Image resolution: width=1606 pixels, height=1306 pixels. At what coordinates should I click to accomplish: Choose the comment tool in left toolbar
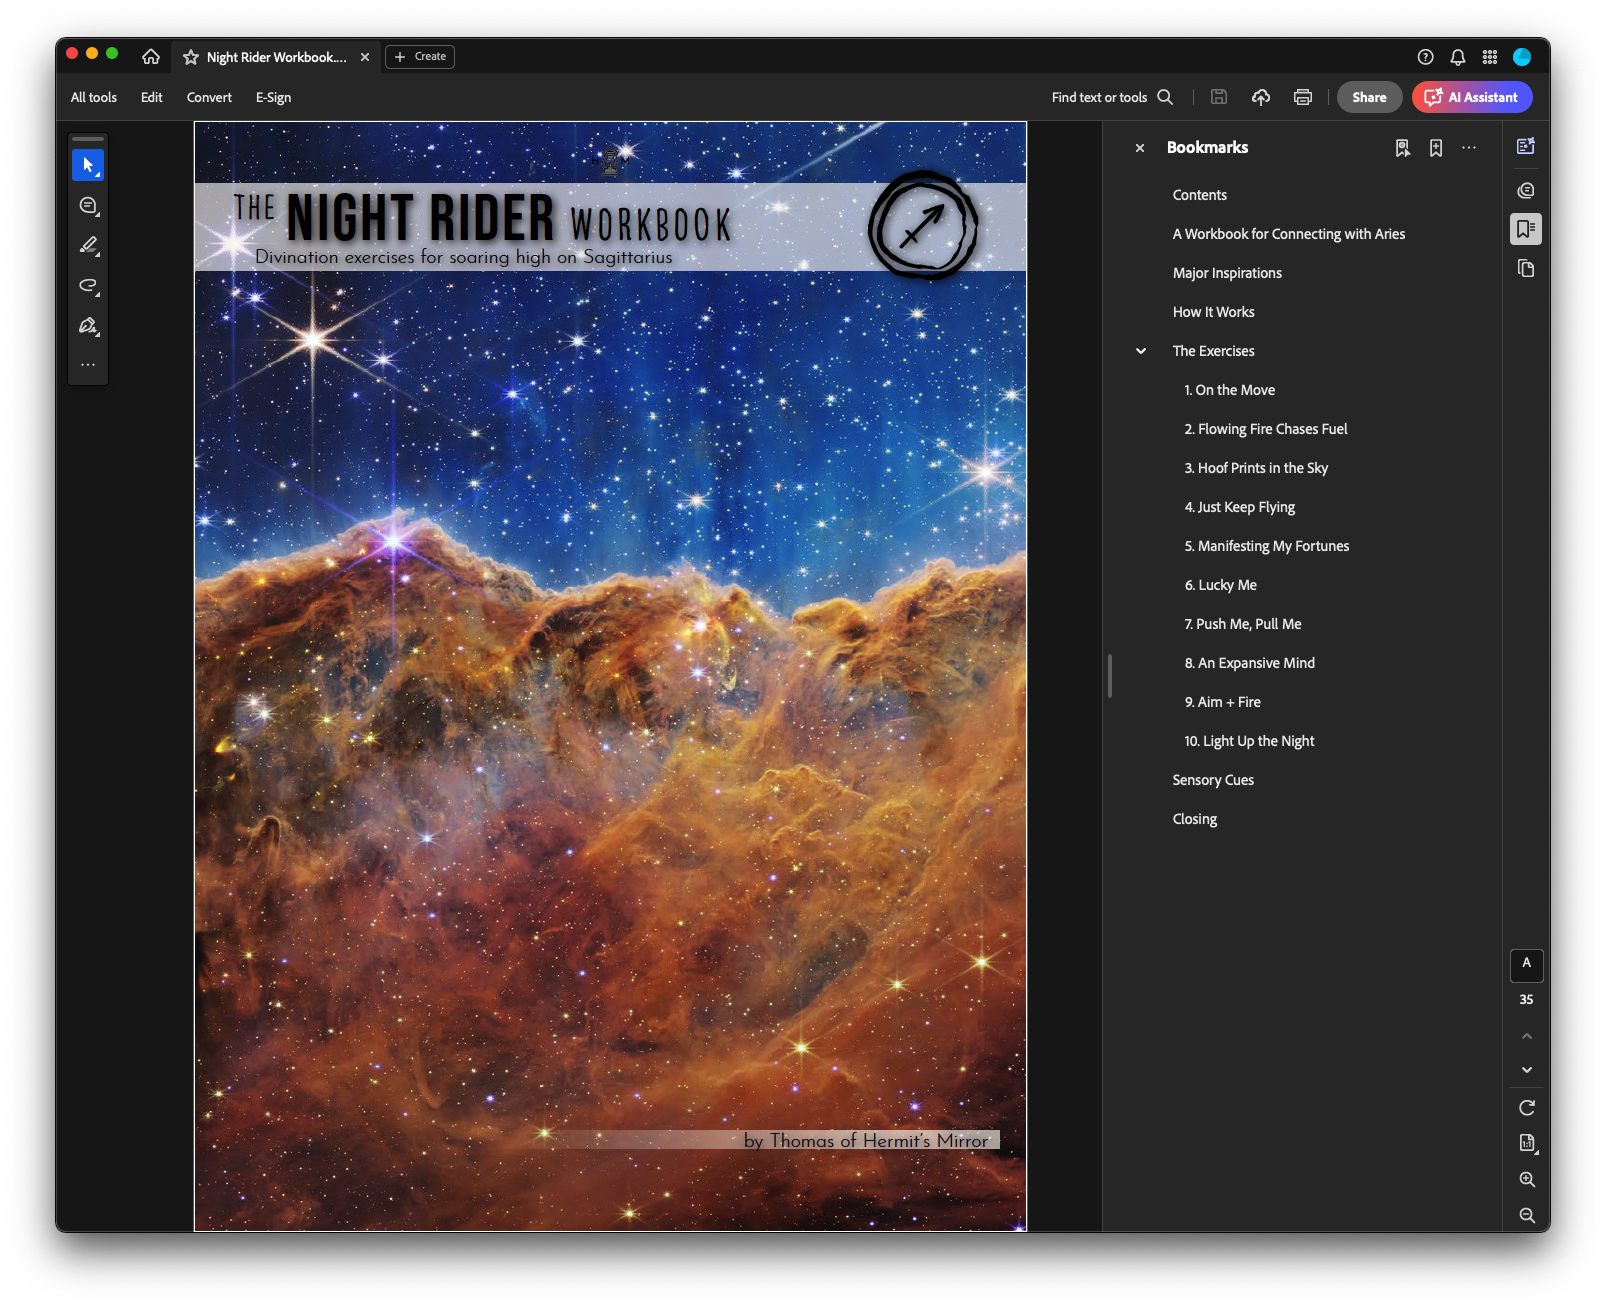click(x=88, y=206)
